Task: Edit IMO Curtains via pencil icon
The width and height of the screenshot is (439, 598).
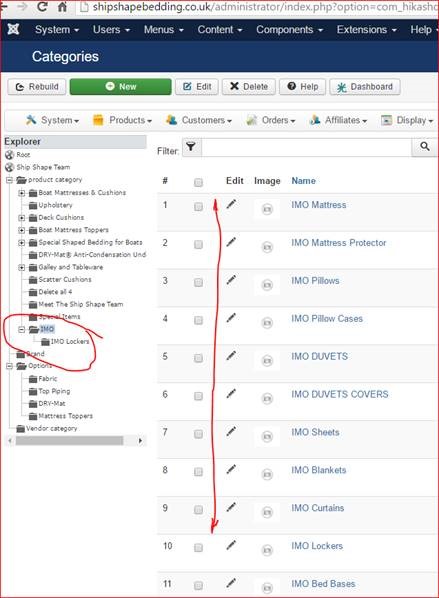Action: (231, 507)
